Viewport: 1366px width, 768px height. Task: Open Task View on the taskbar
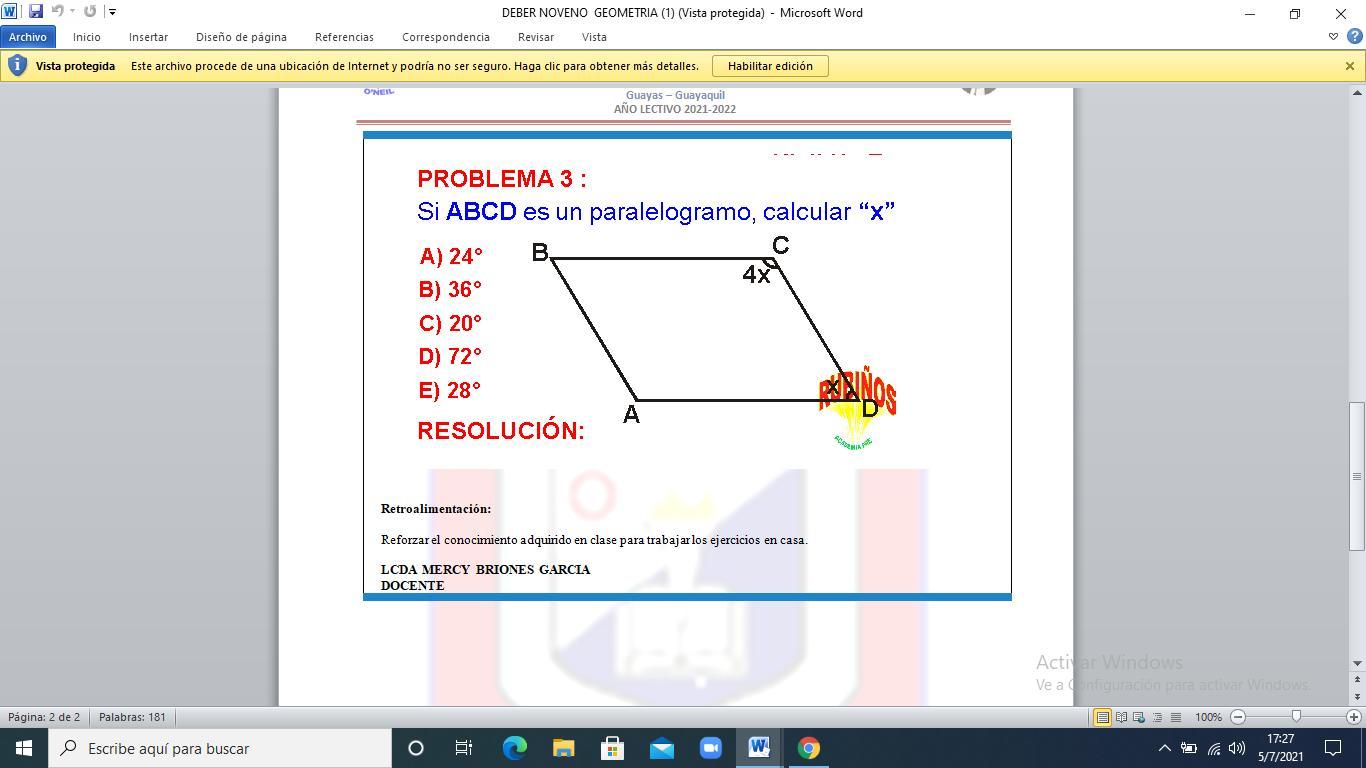tap(464, 748)
